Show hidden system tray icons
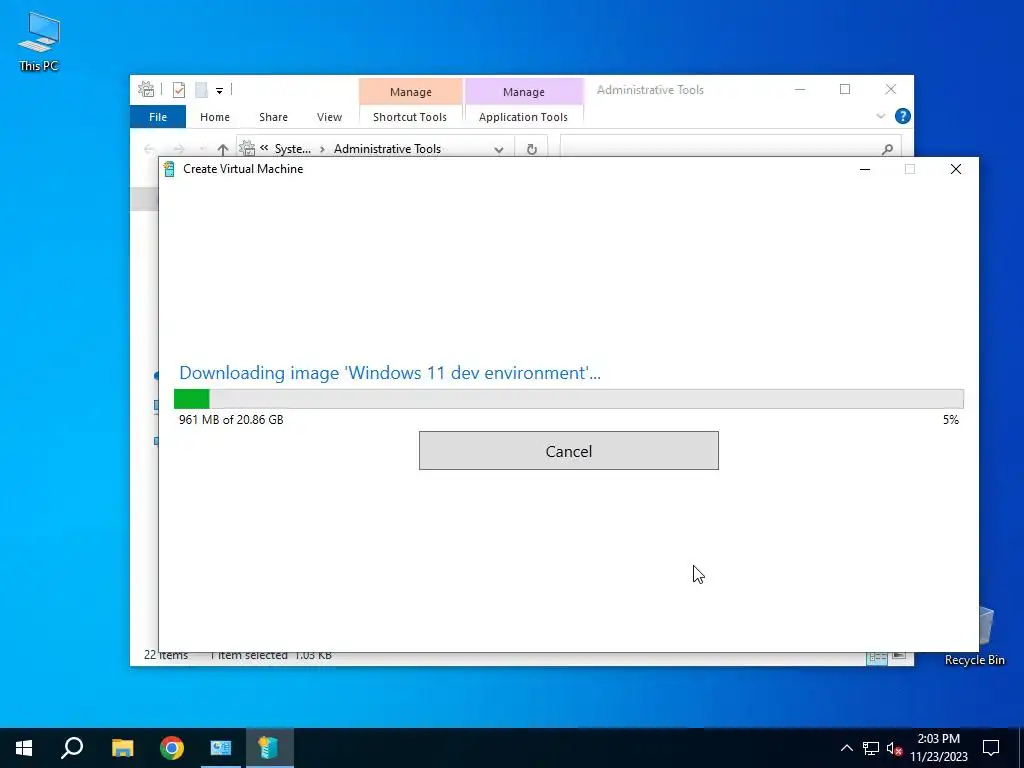The height and width of the screenshot is (768, 1024). pyautogui.click(x=846, y=748)
